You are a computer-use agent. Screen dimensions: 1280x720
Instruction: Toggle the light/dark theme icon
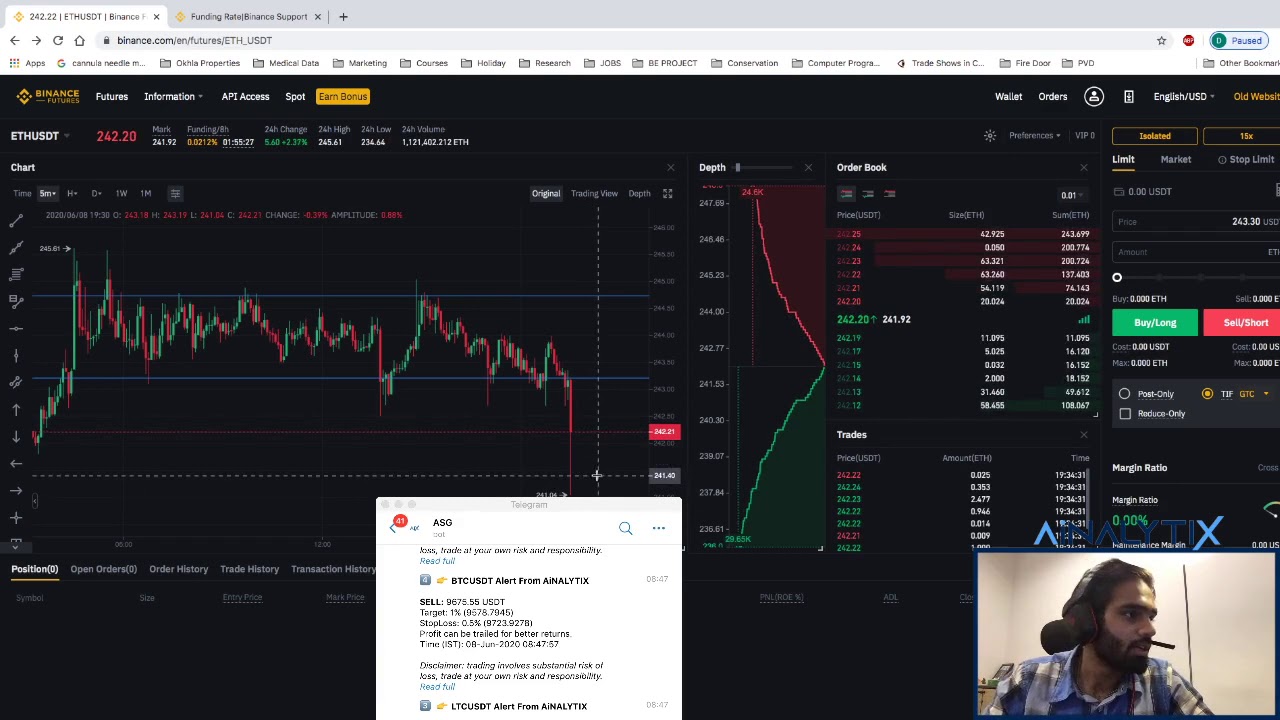pos(990,135)
